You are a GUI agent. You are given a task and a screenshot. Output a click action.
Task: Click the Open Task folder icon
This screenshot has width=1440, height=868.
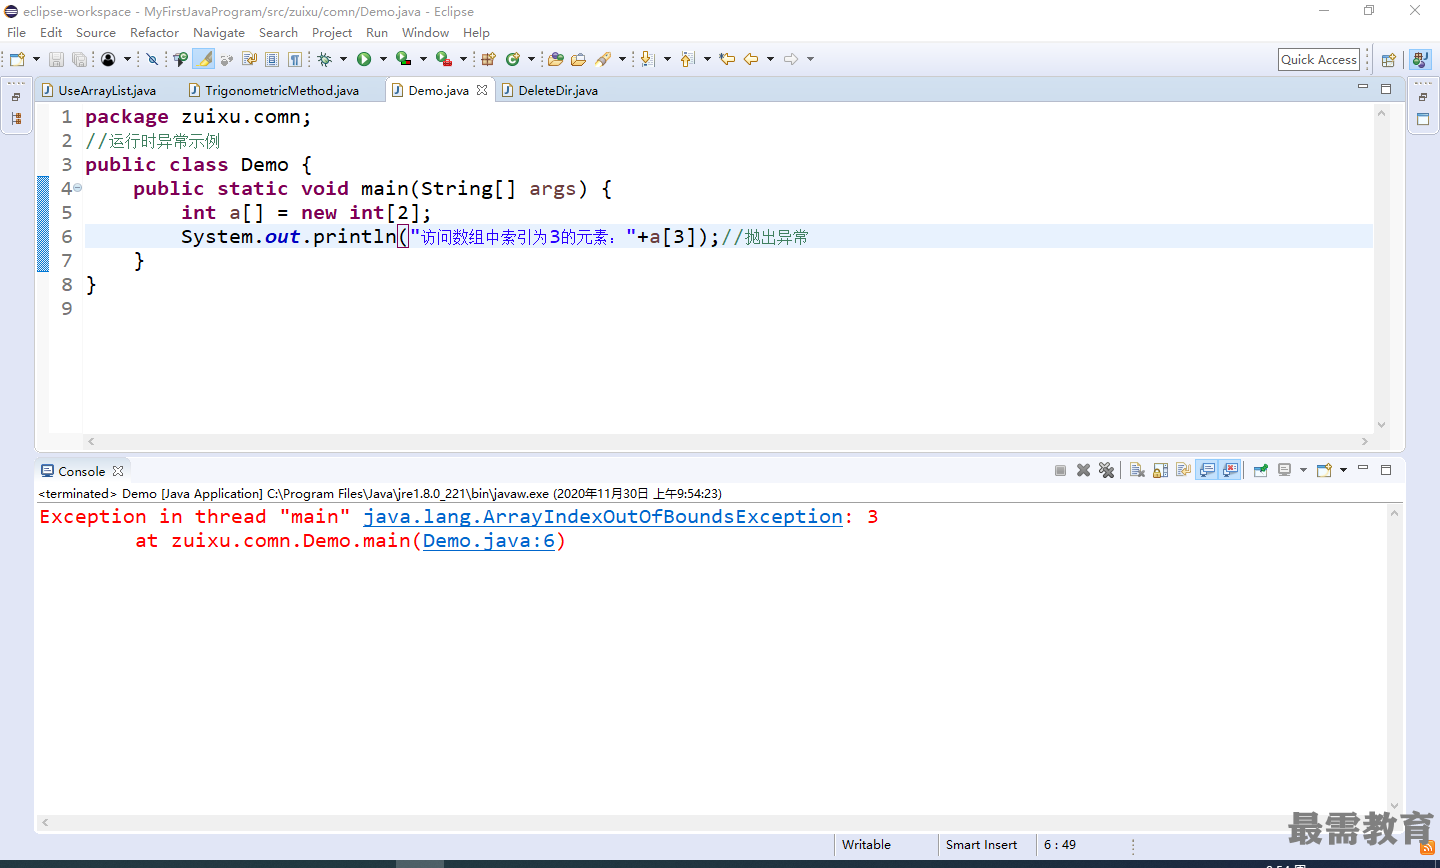pos(579,59)
